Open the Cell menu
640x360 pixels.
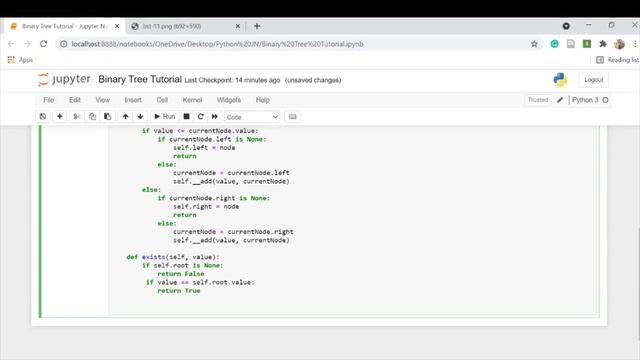(162, 100)
